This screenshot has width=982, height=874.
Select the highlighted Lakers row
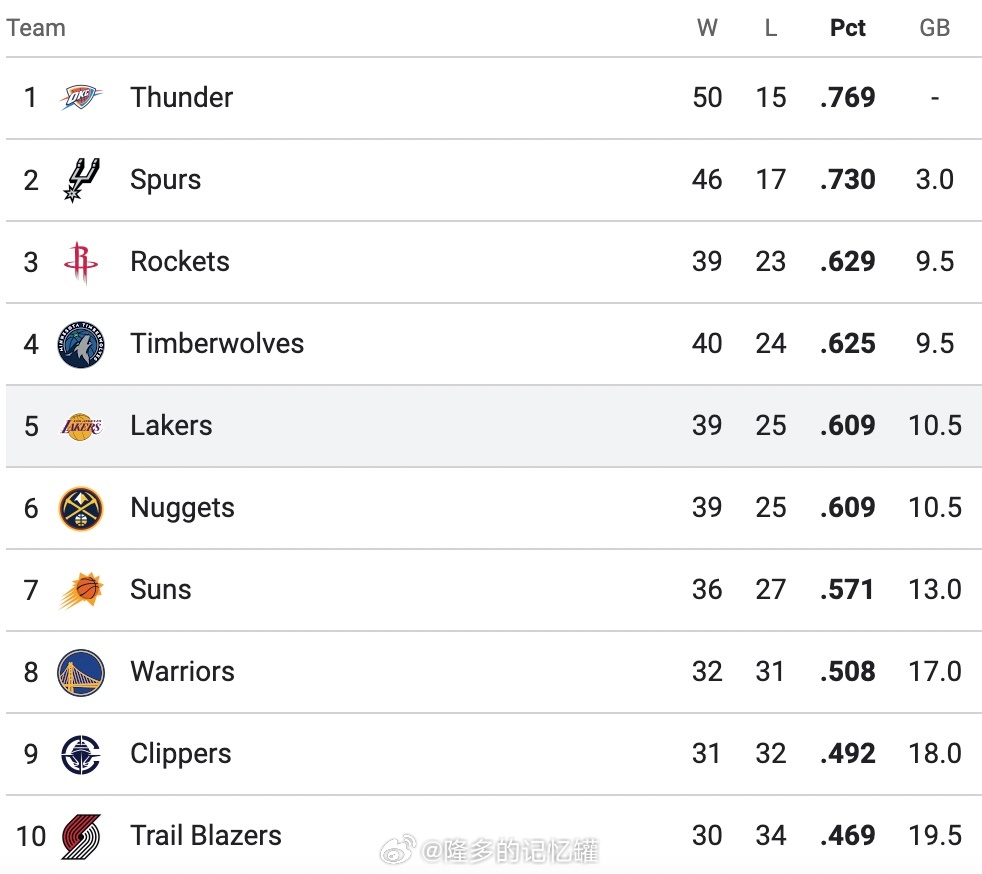(494, 426)
